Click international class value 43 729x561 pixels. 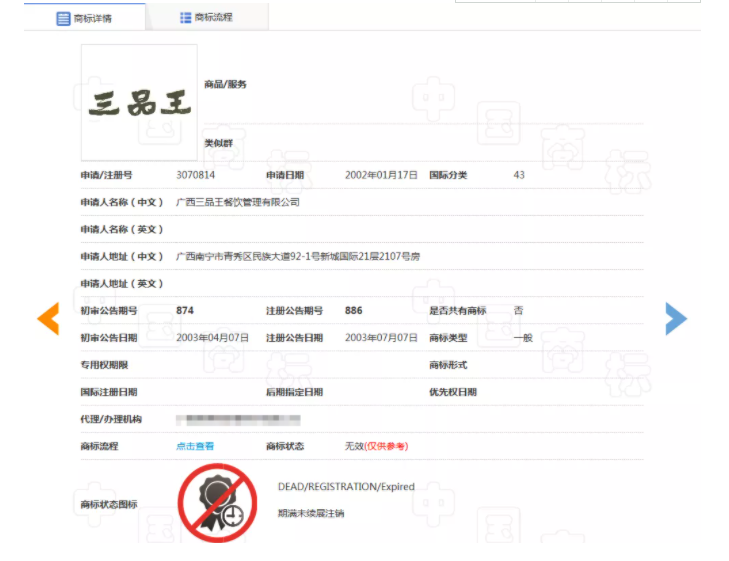click(x=519, y=175)
